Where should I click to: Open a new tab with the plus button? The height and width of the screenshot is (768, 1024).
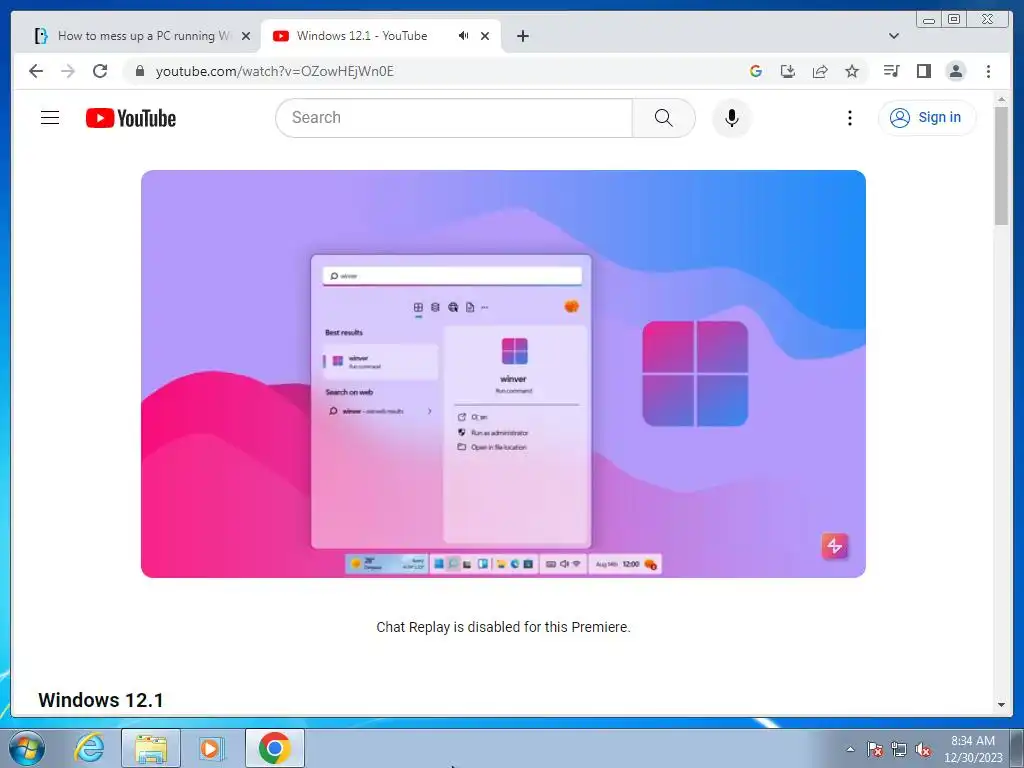point(522,36)
